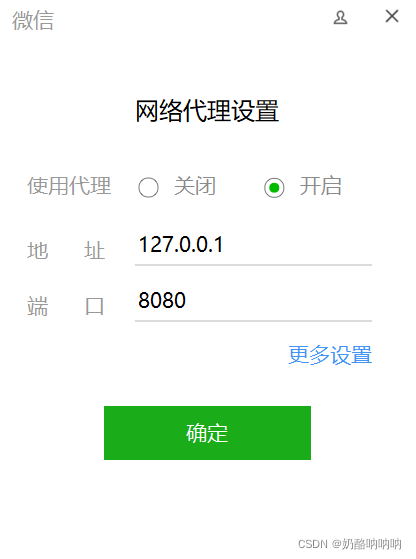The width and height of the screenshot is (416, 559).
Task: Select the 关闭 radio button circle
Action: (x=148, y=187)
